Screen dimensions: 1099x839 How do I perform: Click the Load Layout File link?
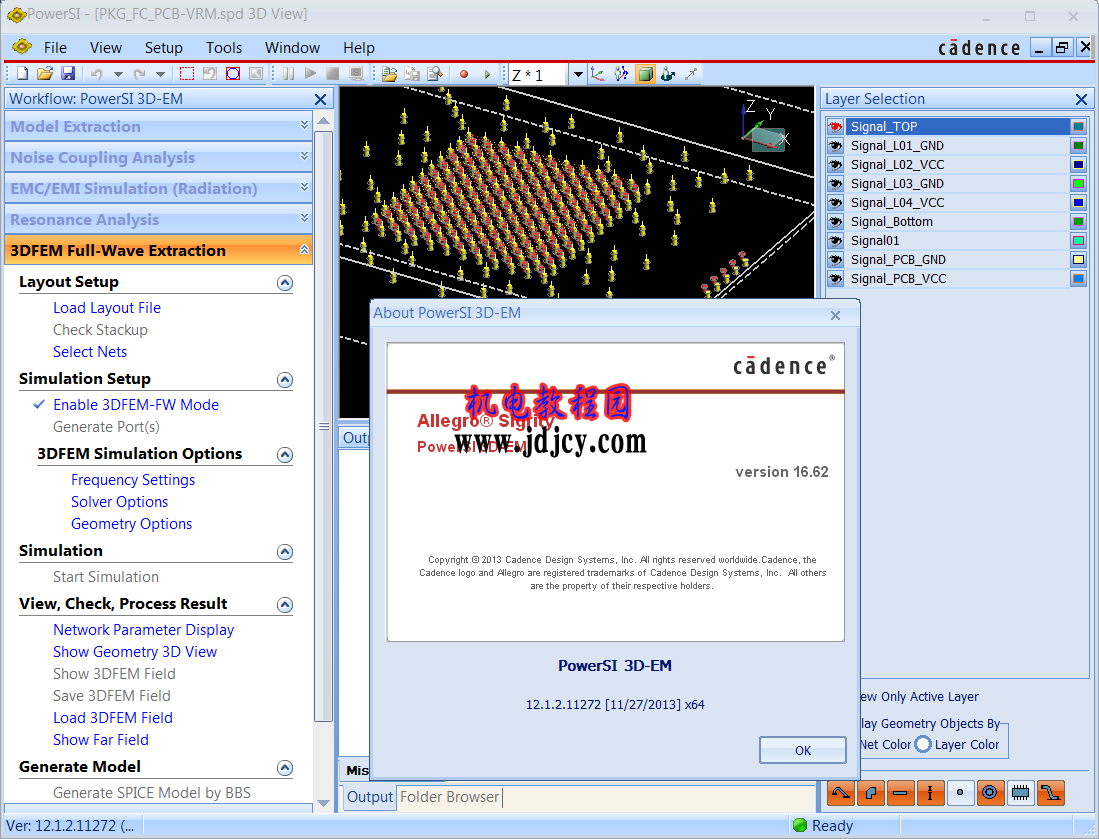pyautogui.click(x=107, y=308)
